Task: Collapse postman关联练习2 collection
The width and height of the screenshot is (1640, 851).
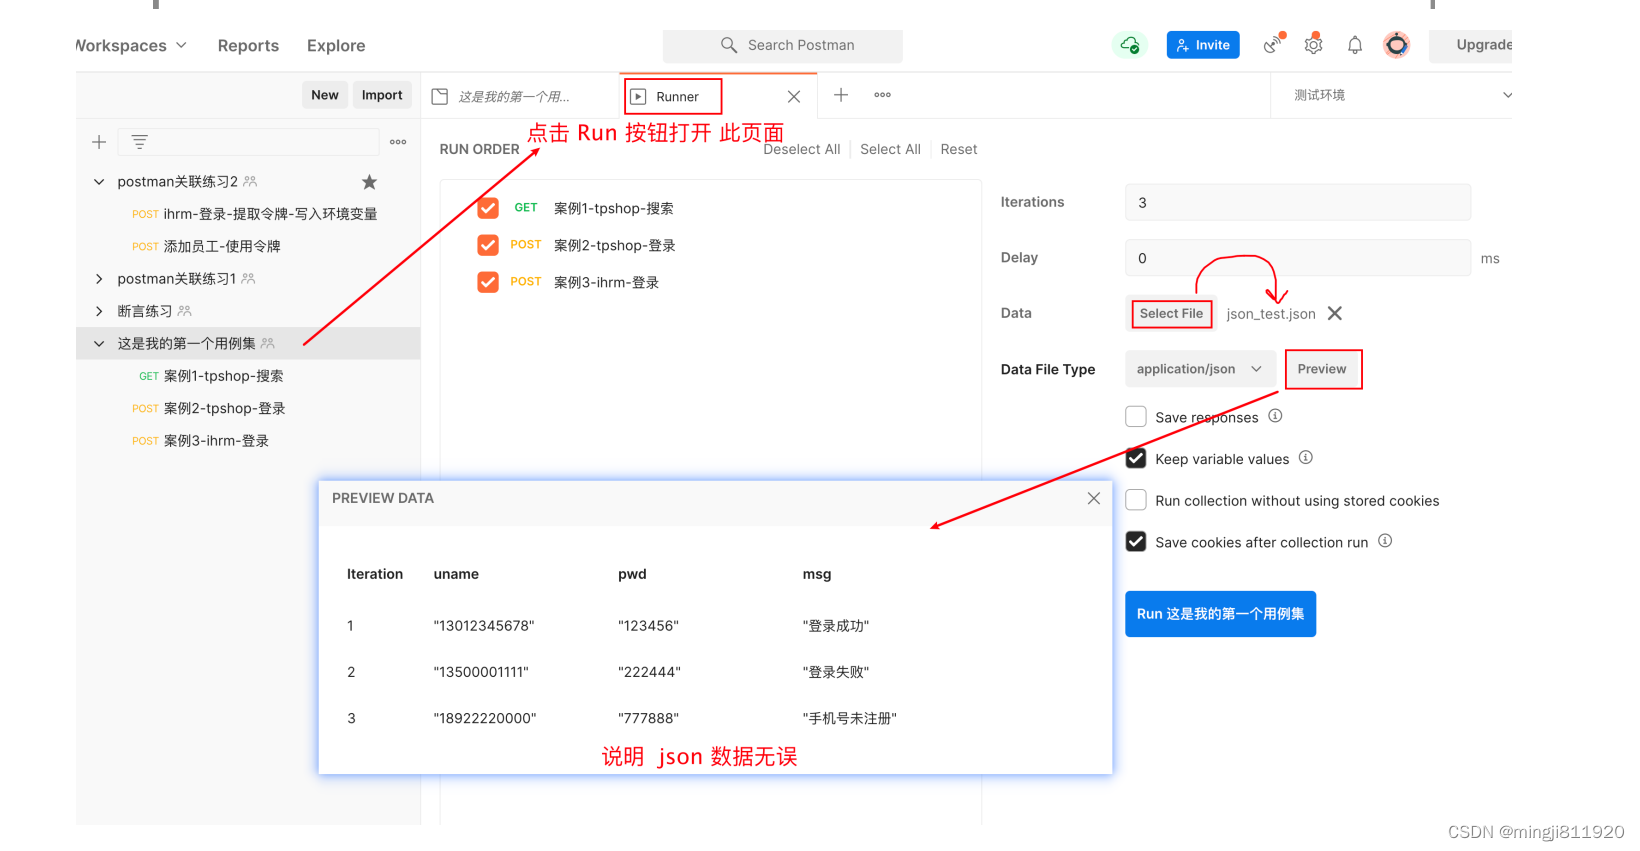Action: (99, 182)
